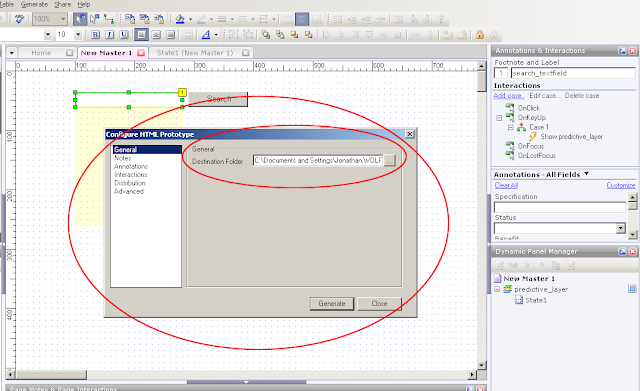This screenshot has height=391, width=640.
Task: Open the Generate menu
Action: (34, 4)
